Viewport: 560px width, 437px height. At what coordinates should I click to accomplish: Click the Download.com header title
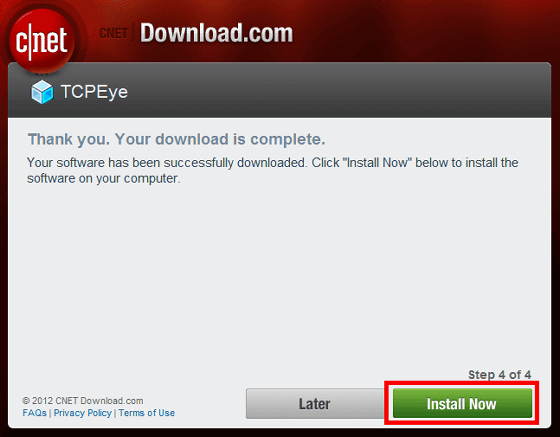coord(216,33)
